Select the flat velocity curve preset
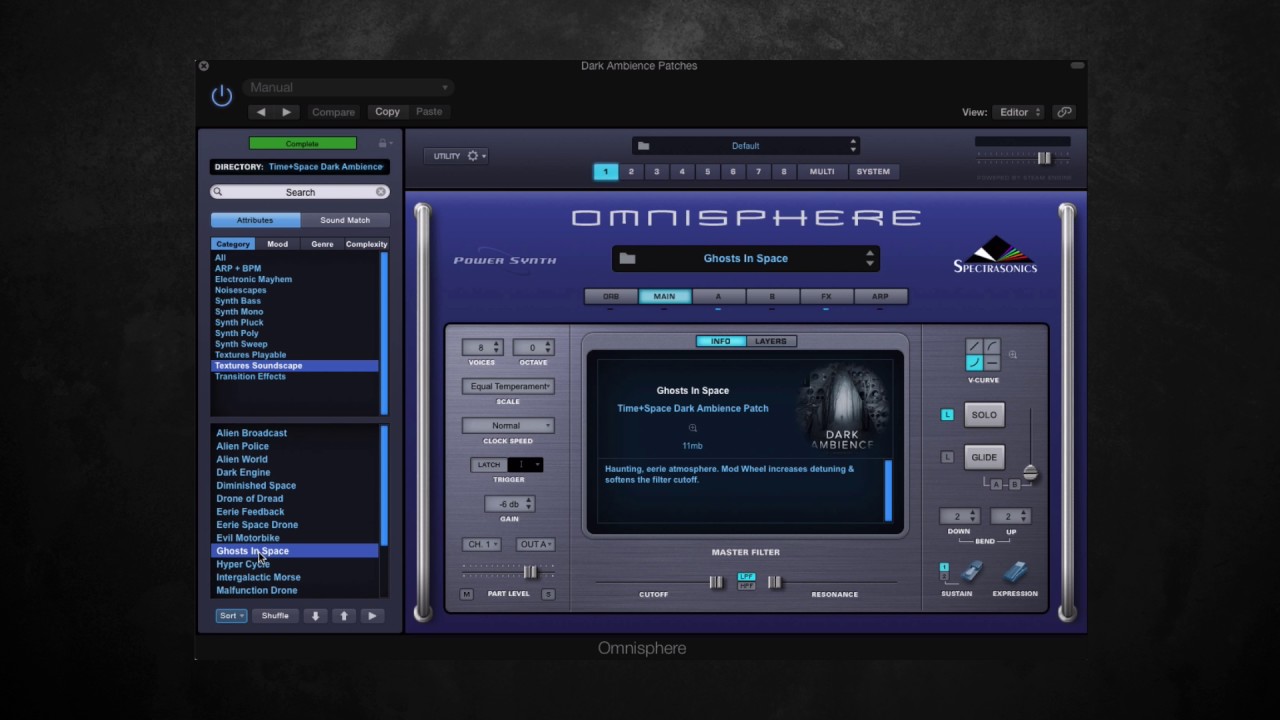Image resolution: width=1280 pixels, height=720 pixels. click(x=992, y=363)
